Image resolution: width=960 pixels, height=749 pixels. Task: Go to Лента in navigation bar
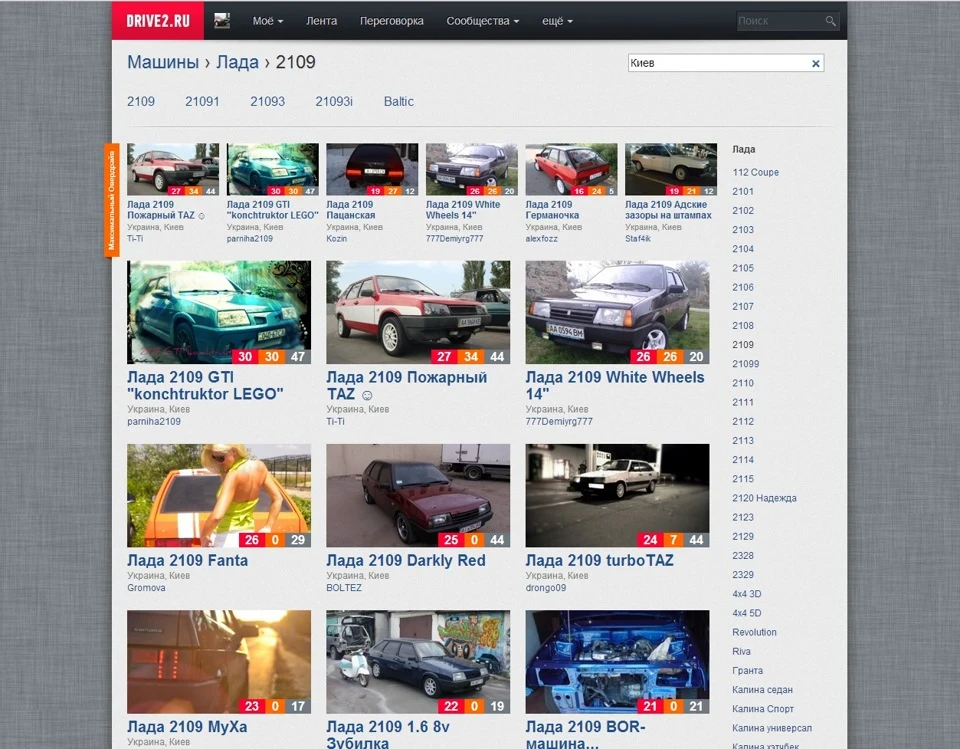pos(321,21)
